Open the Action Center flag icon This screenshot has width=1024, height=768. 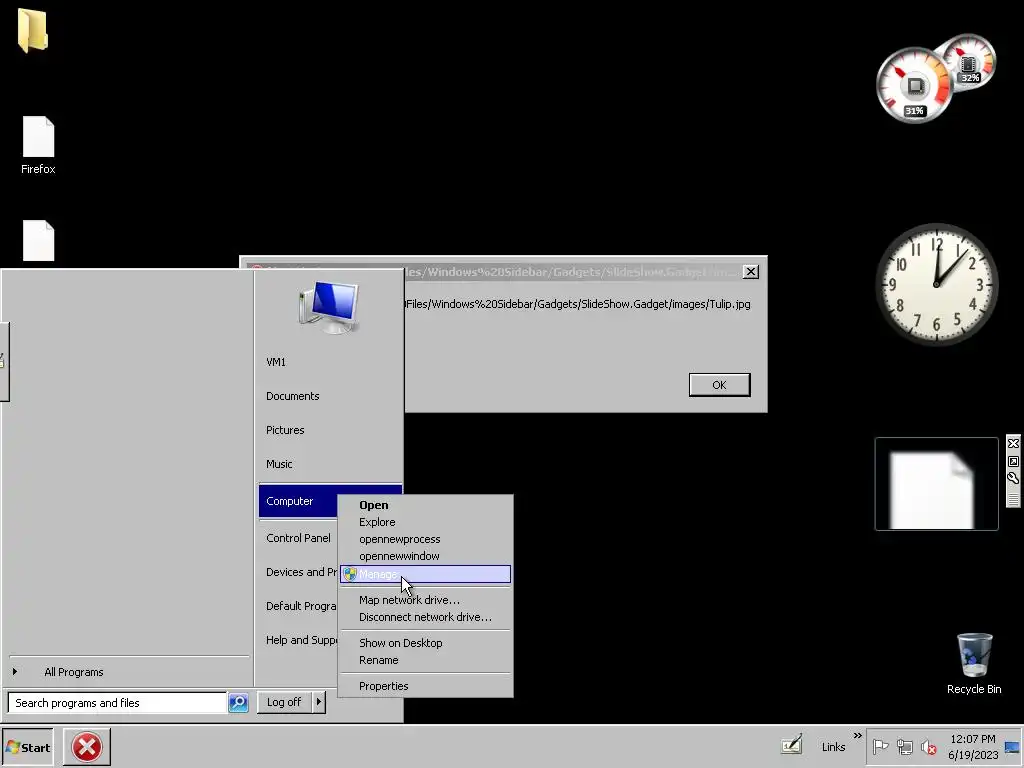point(880,746)
